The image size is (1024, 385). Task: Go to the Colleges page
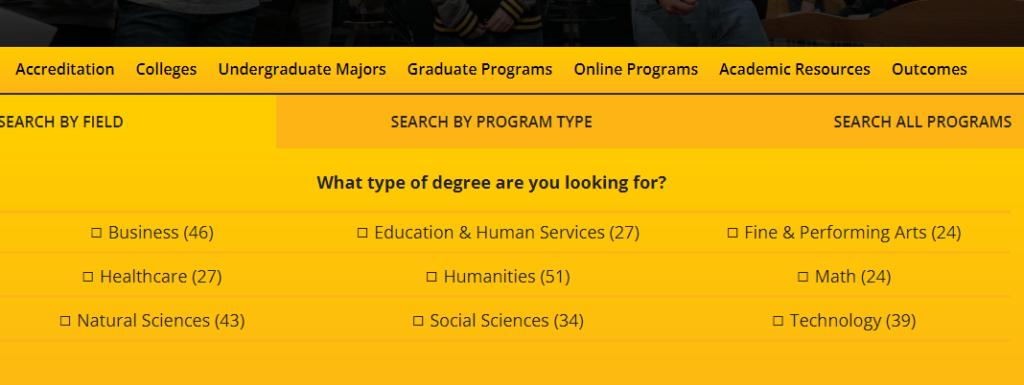point(166,69)
